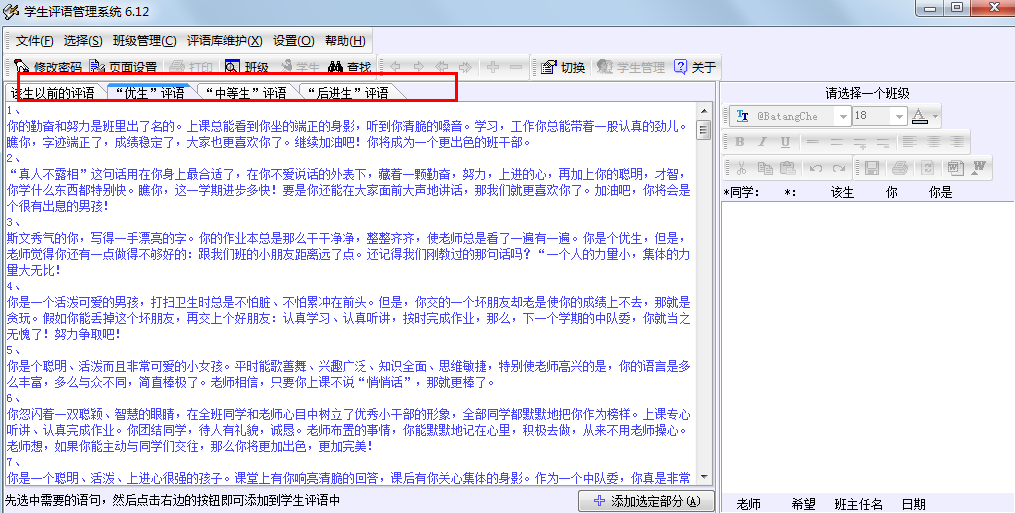Click the printer icon in editor toolbar
Image resolution: width=1015 pixels, height=513 pixels.
[x=900, y=168]
